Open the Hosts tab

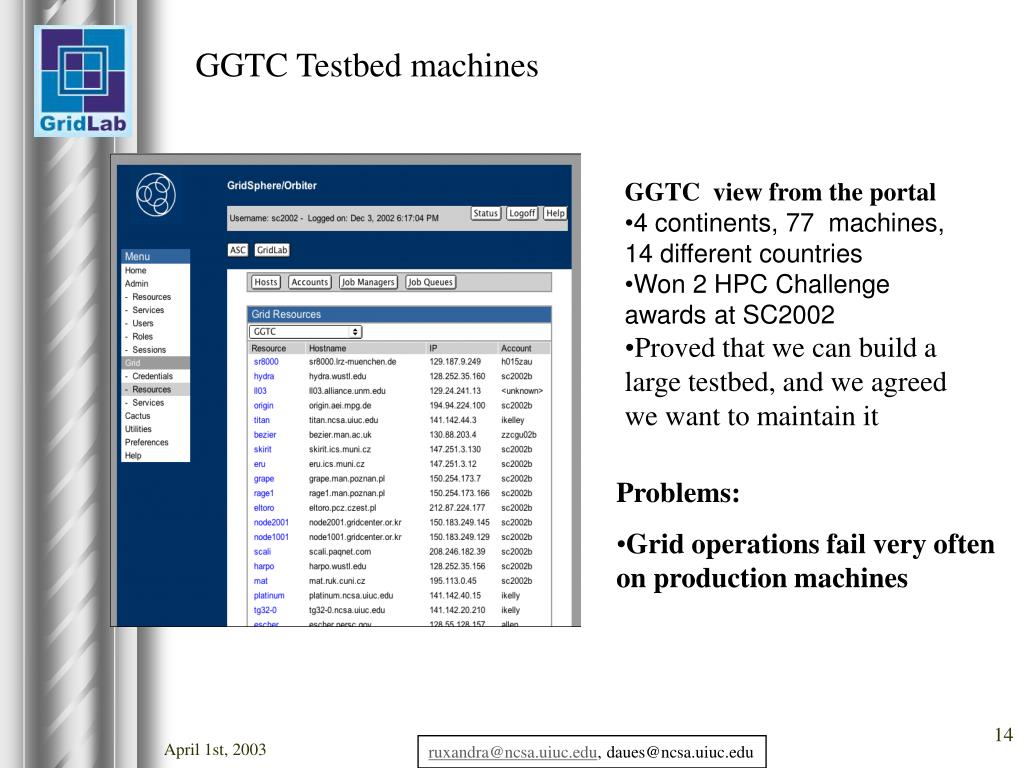266,282
